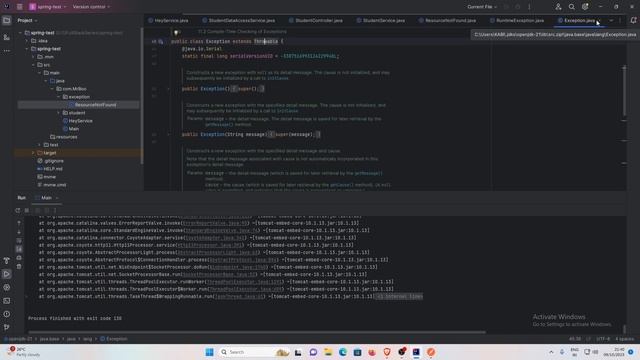Open the Build tool window hammer icon

(x=7, y=260)
